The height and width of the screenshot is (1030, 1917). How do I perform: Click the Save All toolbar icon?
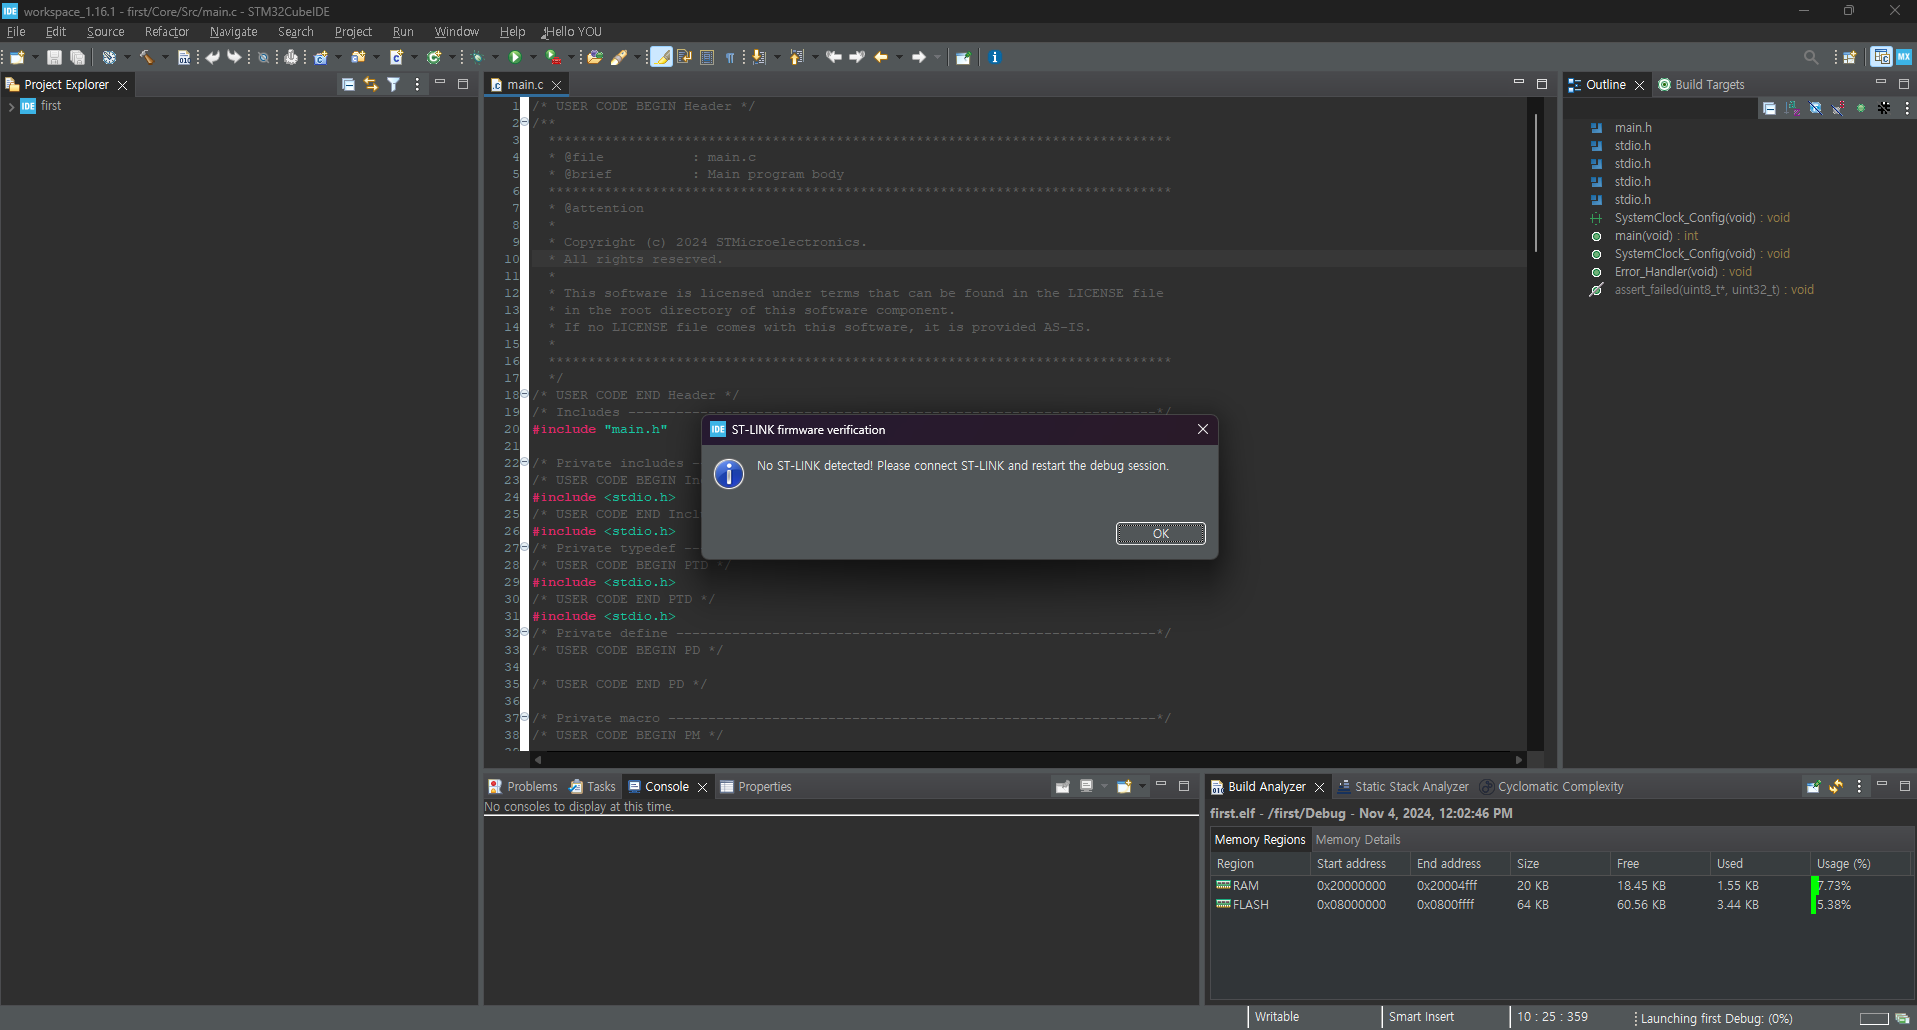click(77, 57)
